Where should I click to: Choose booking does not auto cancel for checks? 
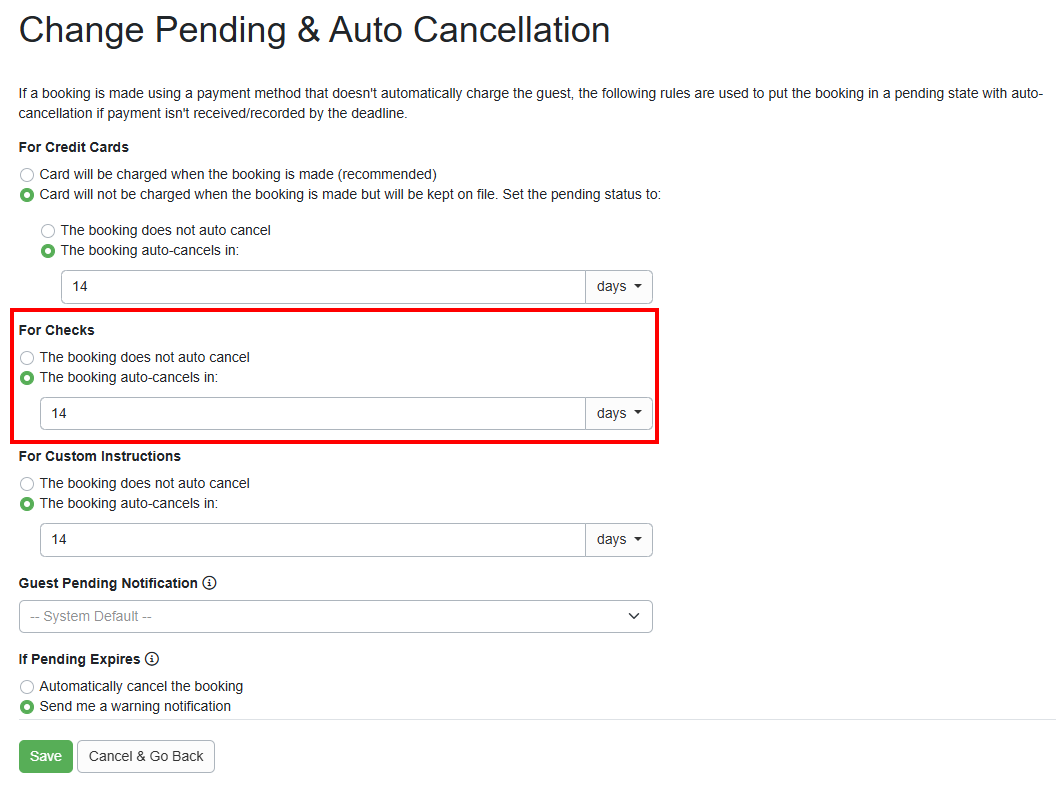click(26, 357)
